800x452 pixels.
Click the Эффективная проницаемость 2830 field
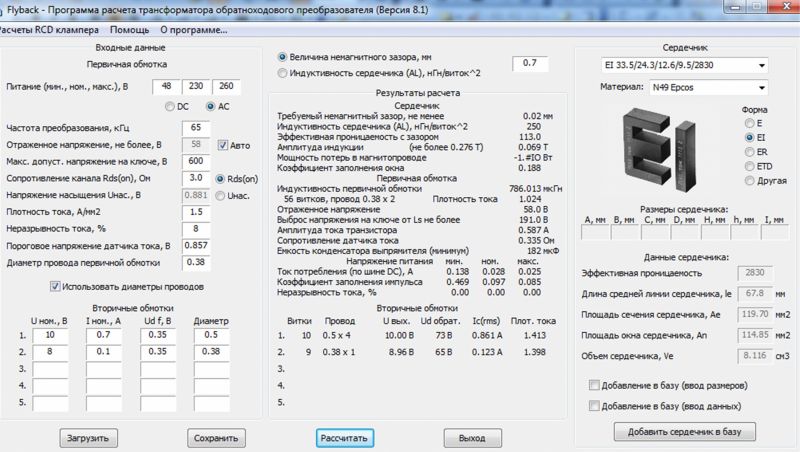coord(755,273)
